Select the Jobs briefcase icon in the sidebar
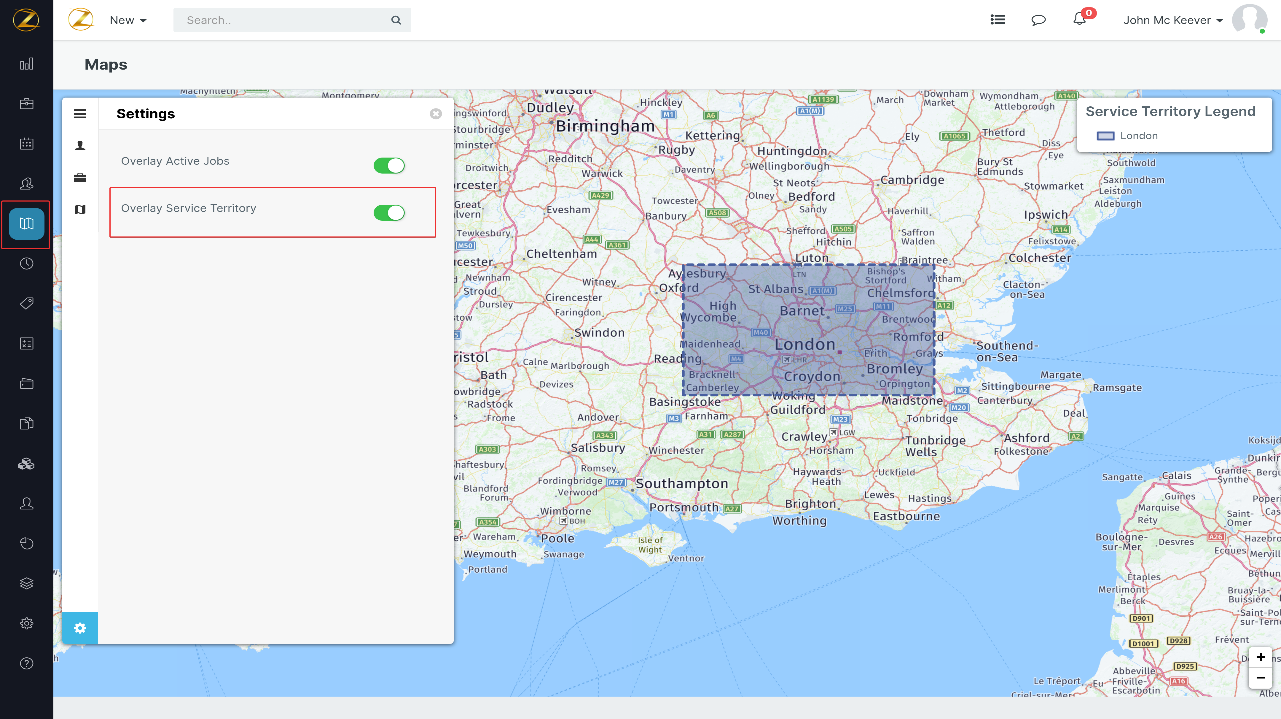Screen dimensions: 1281x719 pos(26,104)
